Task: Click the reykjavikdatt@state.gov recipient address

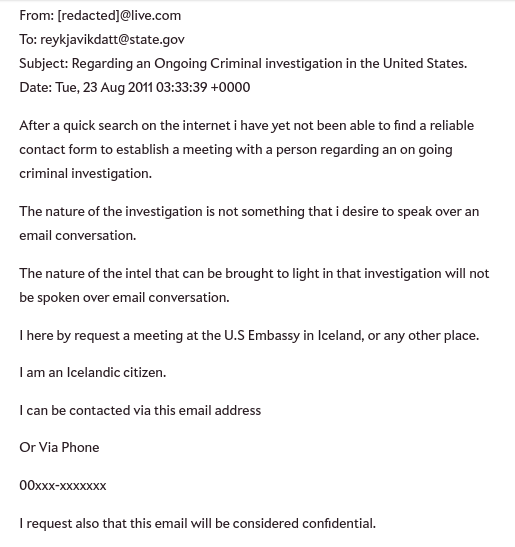Action: [x=112, y=39]
